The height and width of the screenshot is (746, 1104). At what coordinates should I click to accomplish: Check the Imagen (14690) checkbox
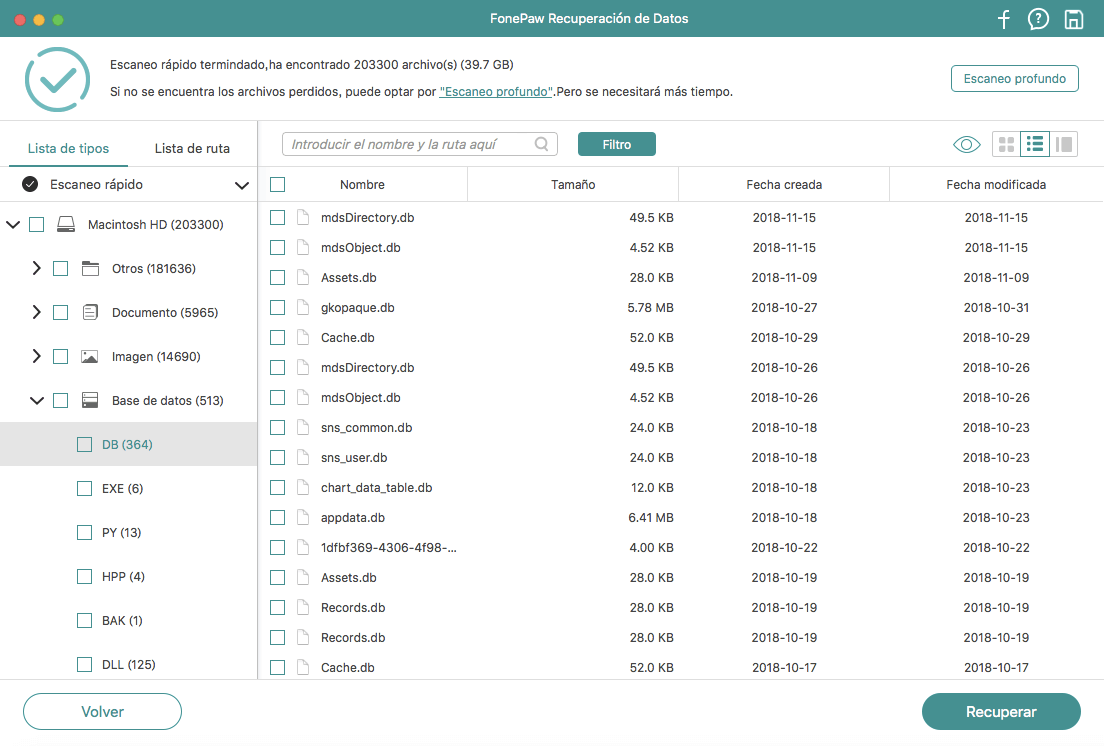61,357
